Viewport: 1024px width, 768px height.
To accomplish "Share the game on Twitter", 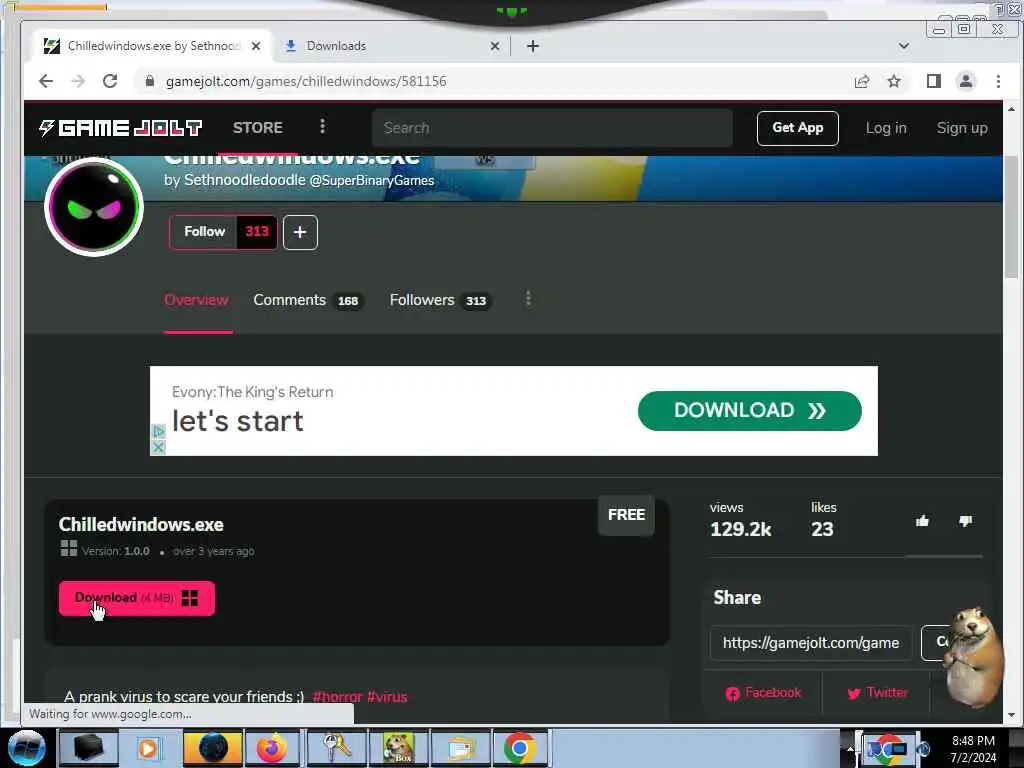I will (x=876, y=693).
